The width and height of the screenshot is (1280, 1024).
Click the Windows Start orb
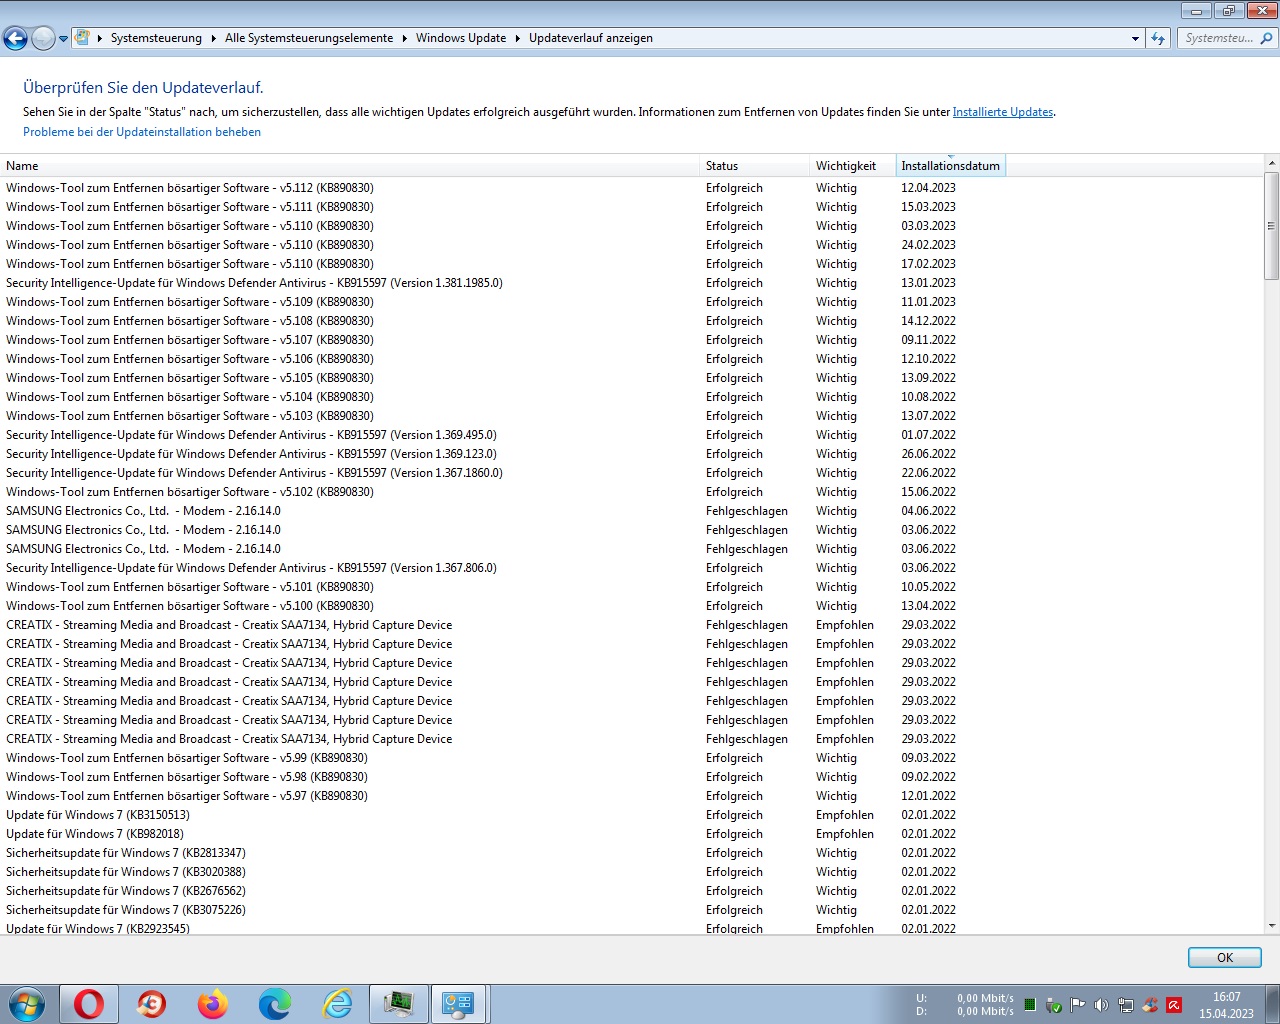pos(27,1003)
